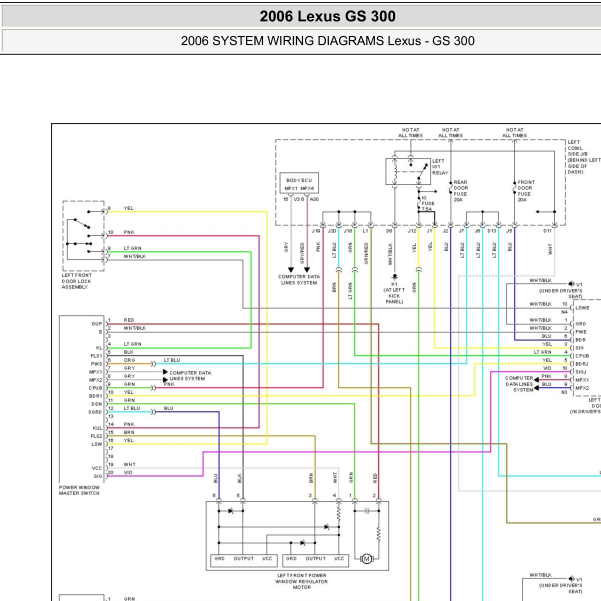
Task: Click the 'BODY ECU' box label
Action: (299, 180)
